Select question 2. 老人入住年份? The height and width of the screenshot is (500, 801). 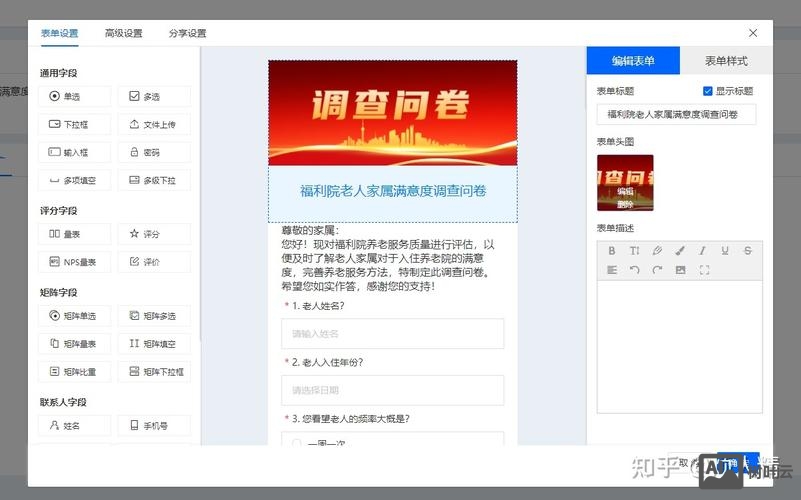[x=327, y=363]
